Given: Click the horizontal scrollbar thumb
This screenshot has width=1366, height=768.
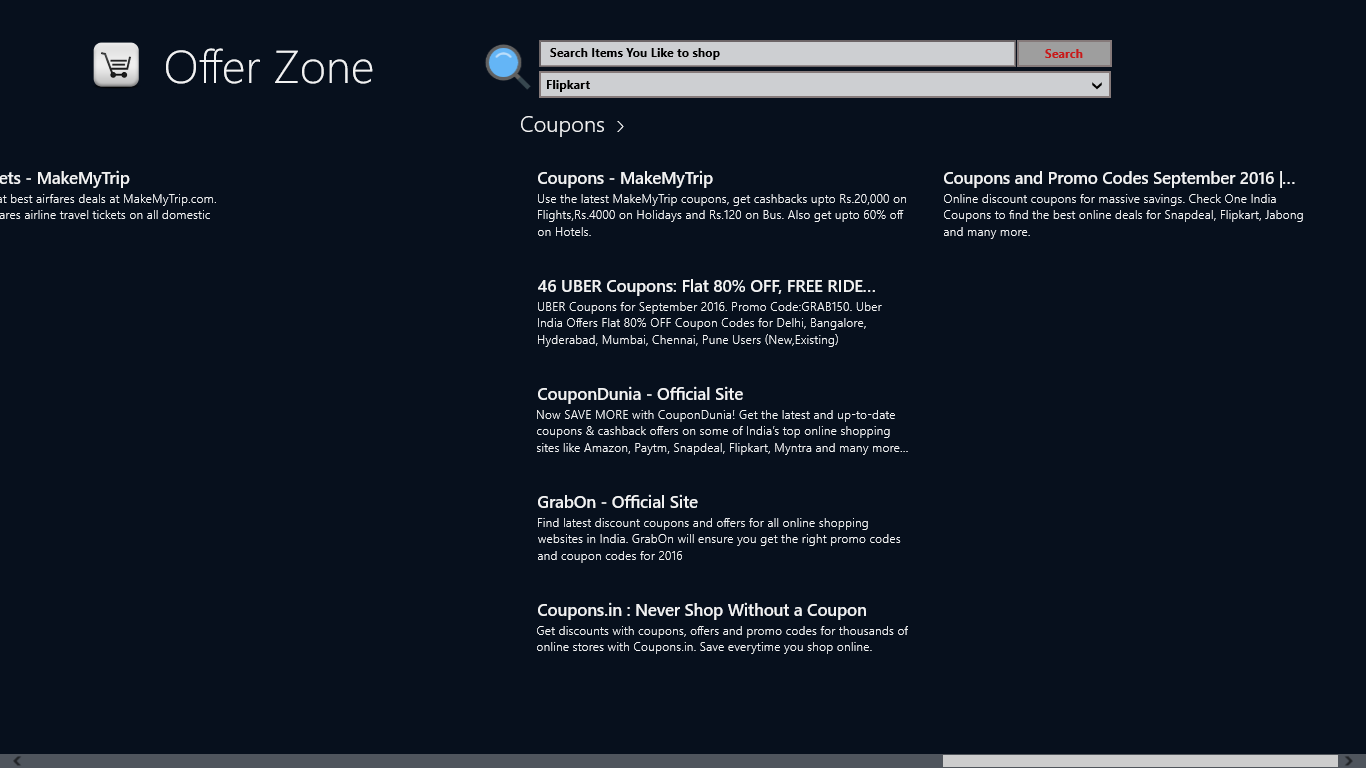Looking at the screenshot, I should pyautogui.click(x=1140, y=761).
